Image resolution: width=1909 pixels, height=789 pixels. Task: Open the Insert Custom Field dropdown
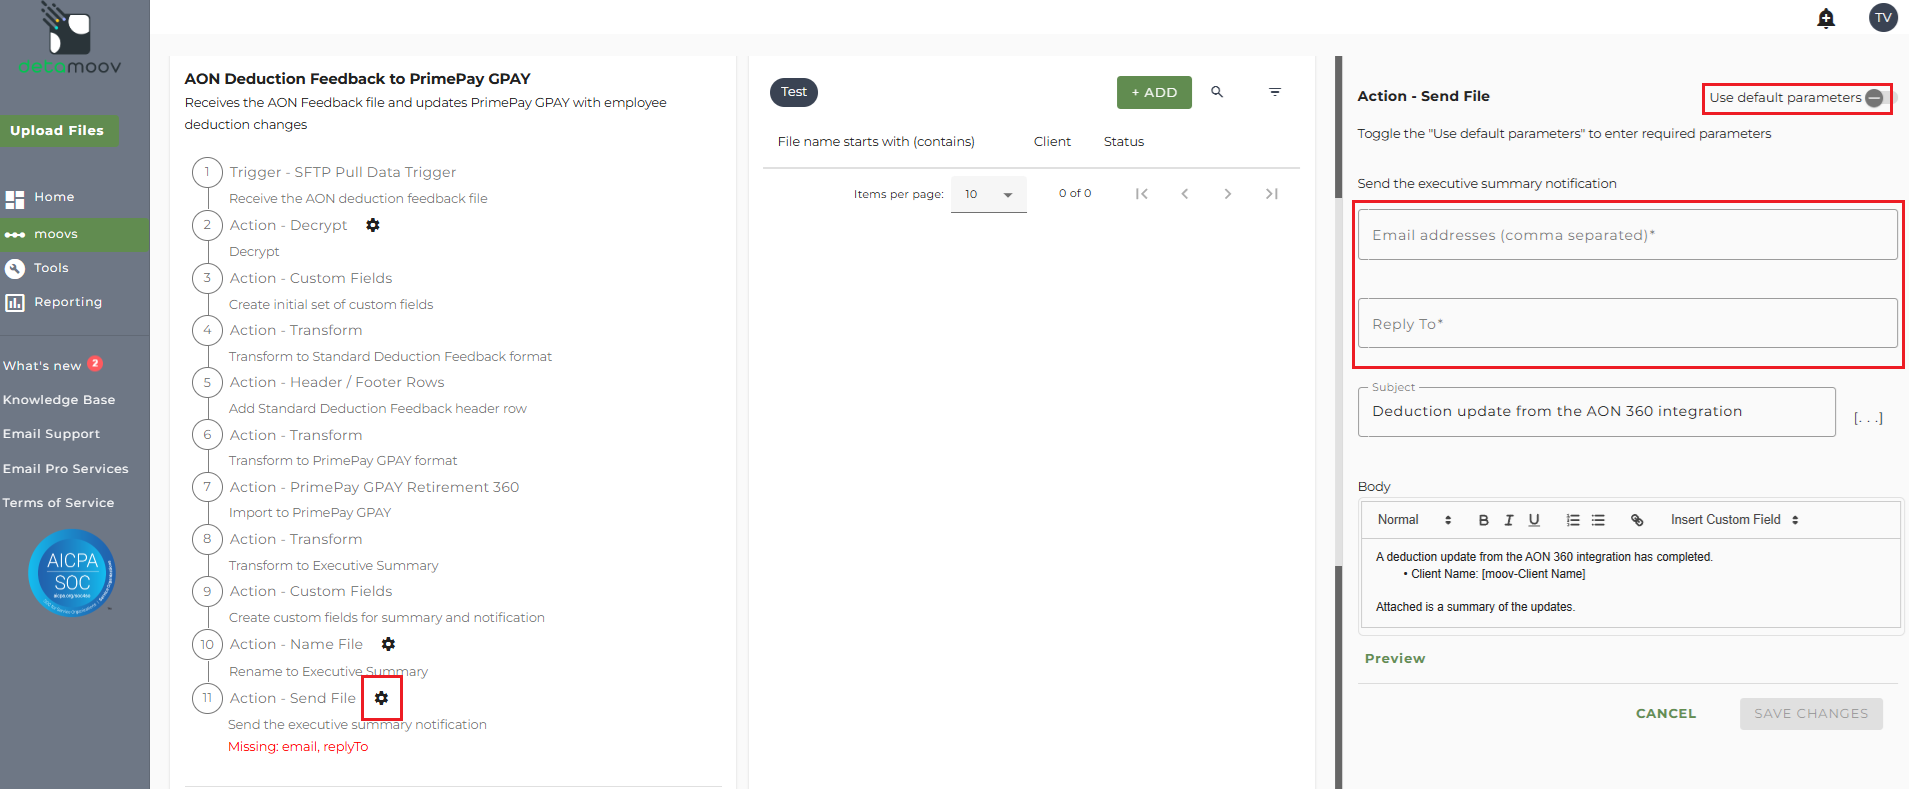1735,520
